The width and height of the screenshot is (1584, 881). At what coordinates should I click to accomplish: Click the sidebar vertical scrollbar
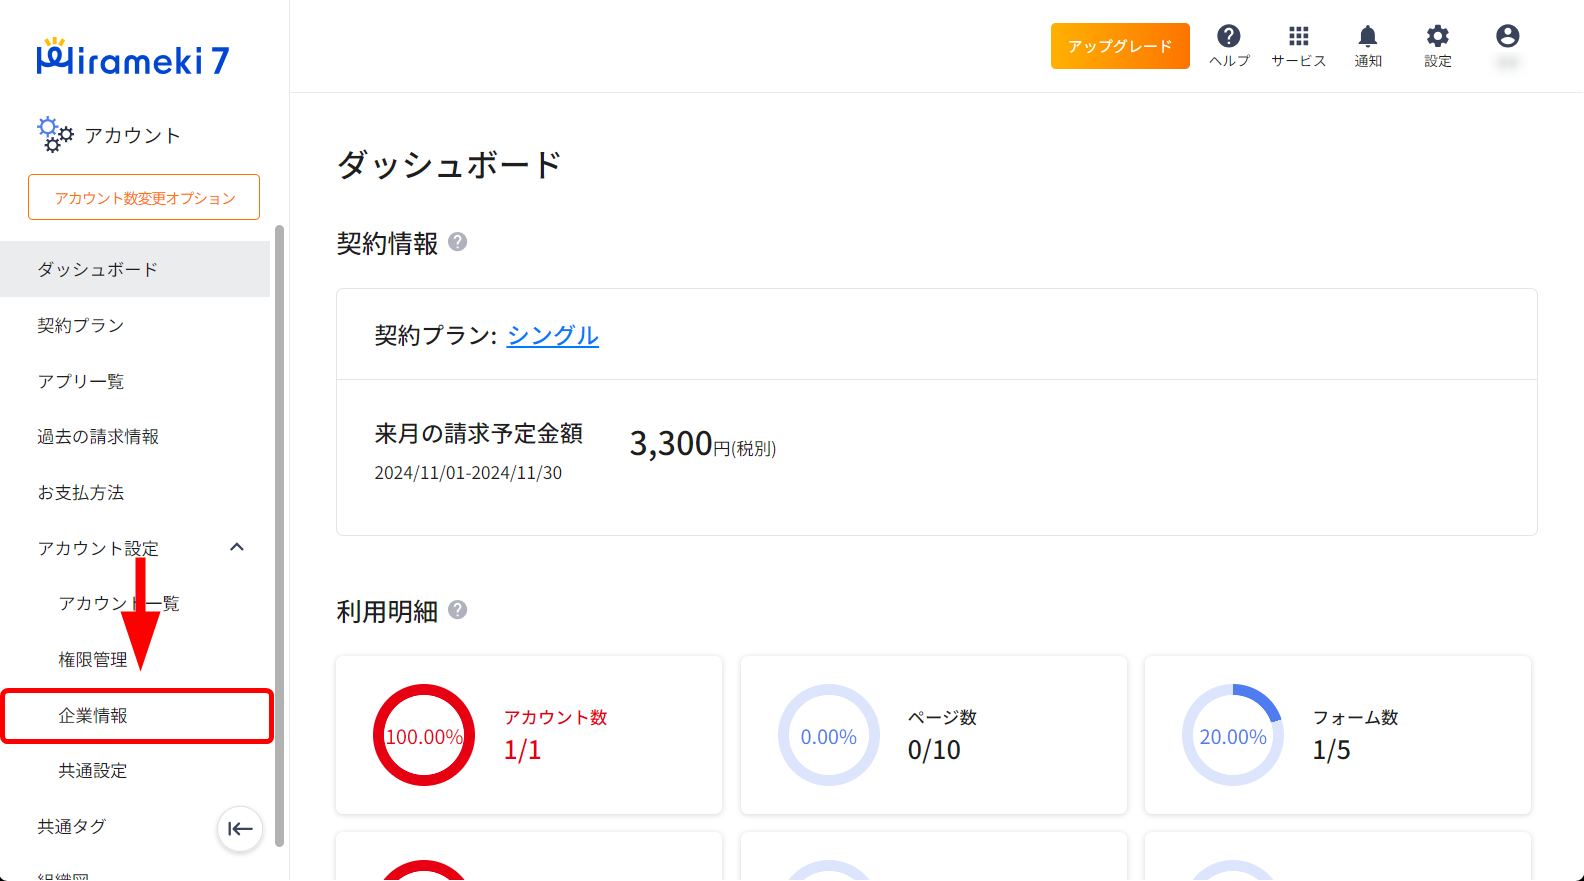(x=279, y=535)
